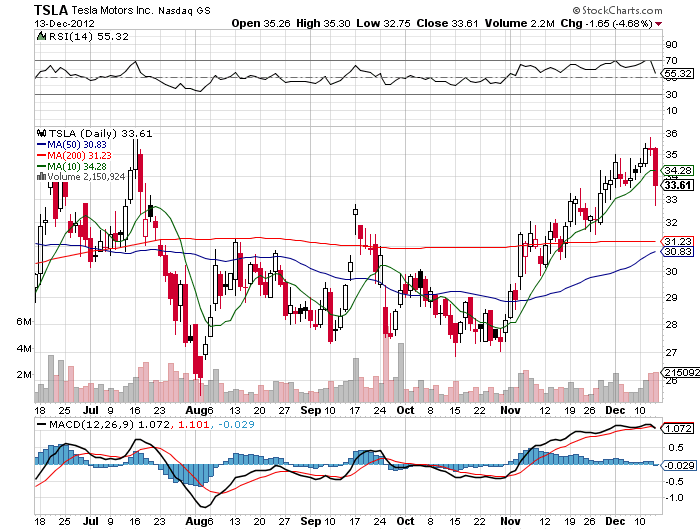
Task: Click the 'RSI(14) 55.32' legend text
Action: 88,37
